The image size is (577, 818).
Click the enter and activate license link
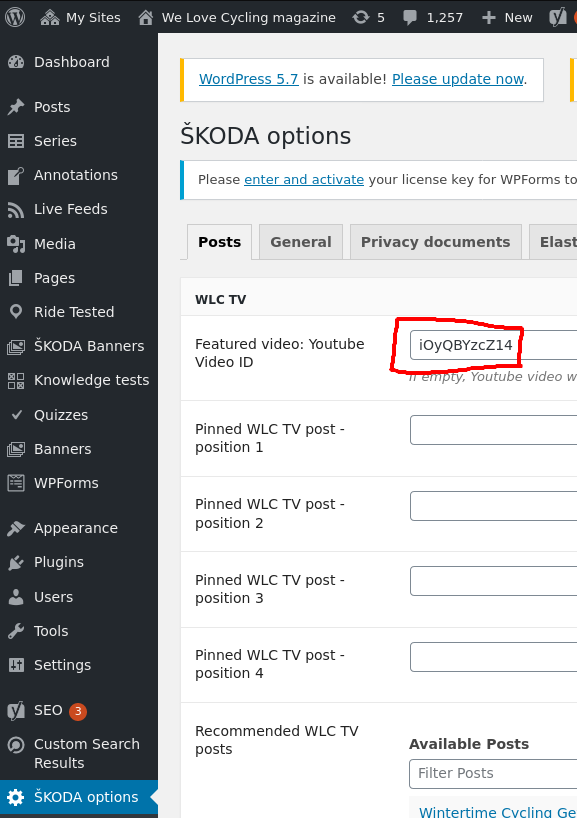pyautogui.click(x=303, y=180)
